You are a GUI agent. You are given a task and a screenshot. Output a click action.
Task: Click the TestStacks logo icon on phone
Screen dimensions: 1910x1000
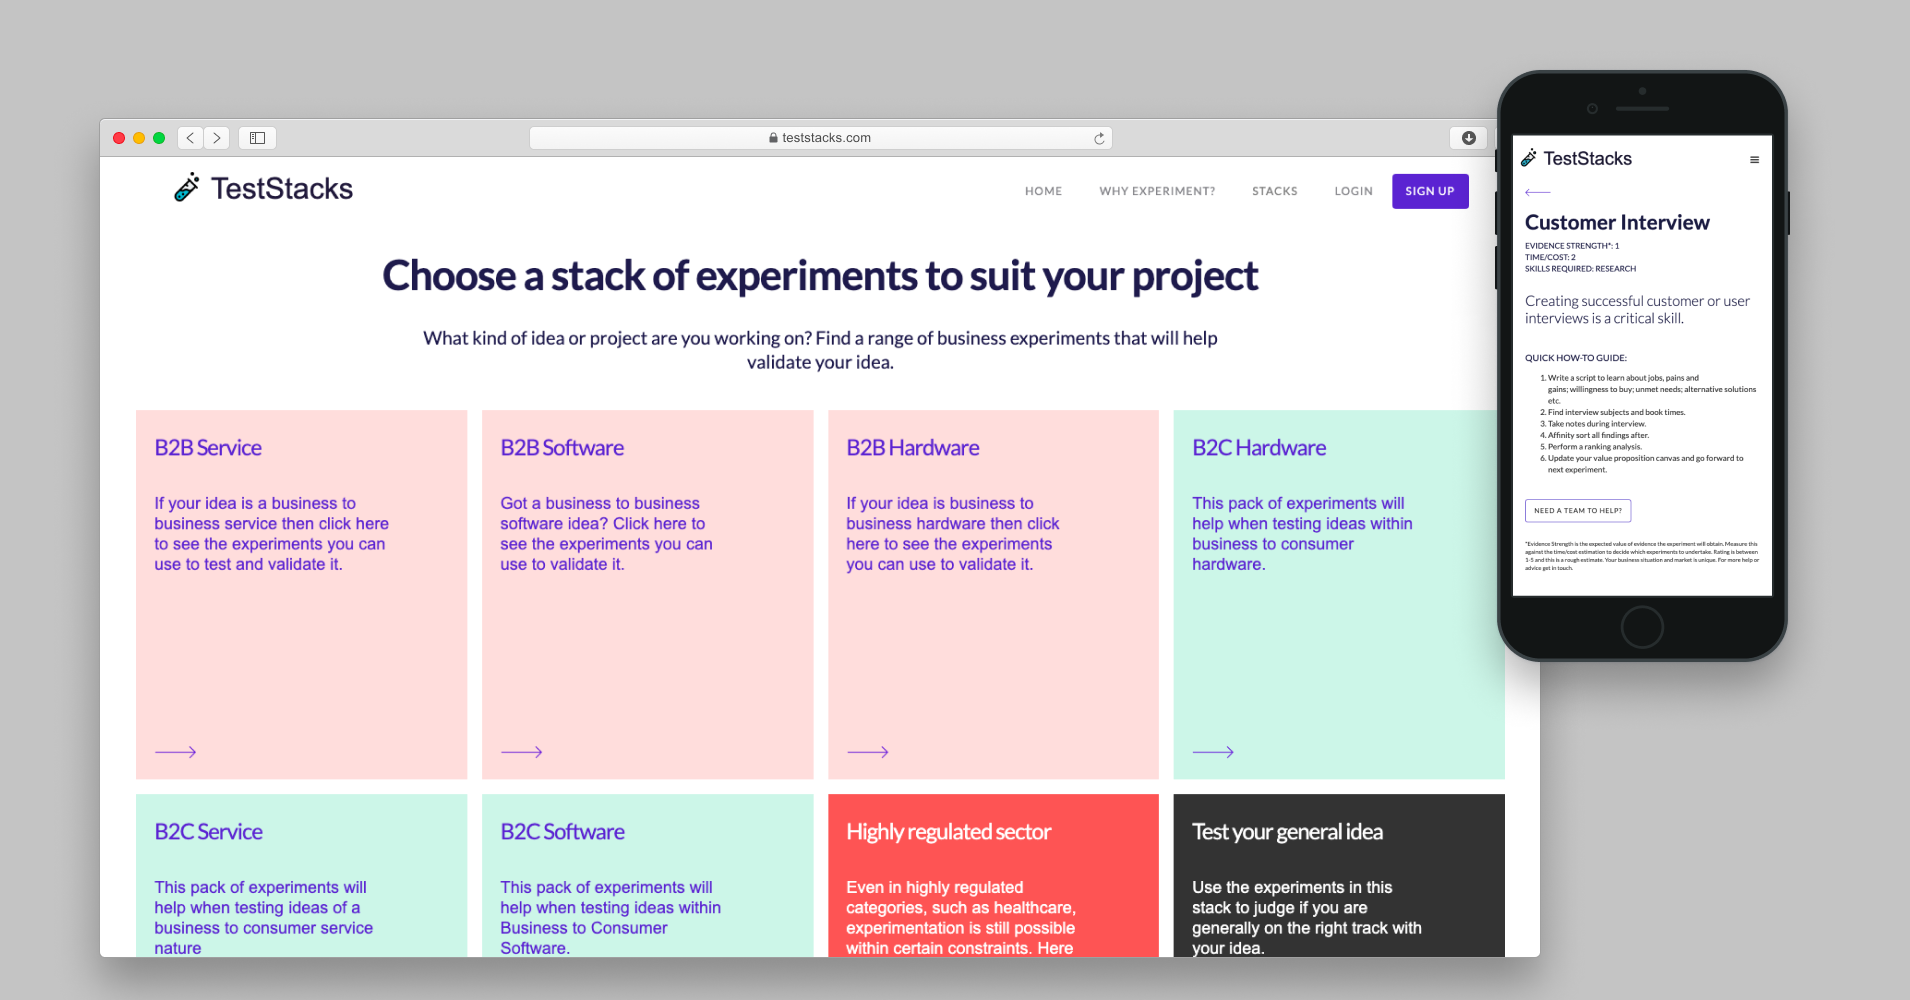click(x=1529, y=158)
